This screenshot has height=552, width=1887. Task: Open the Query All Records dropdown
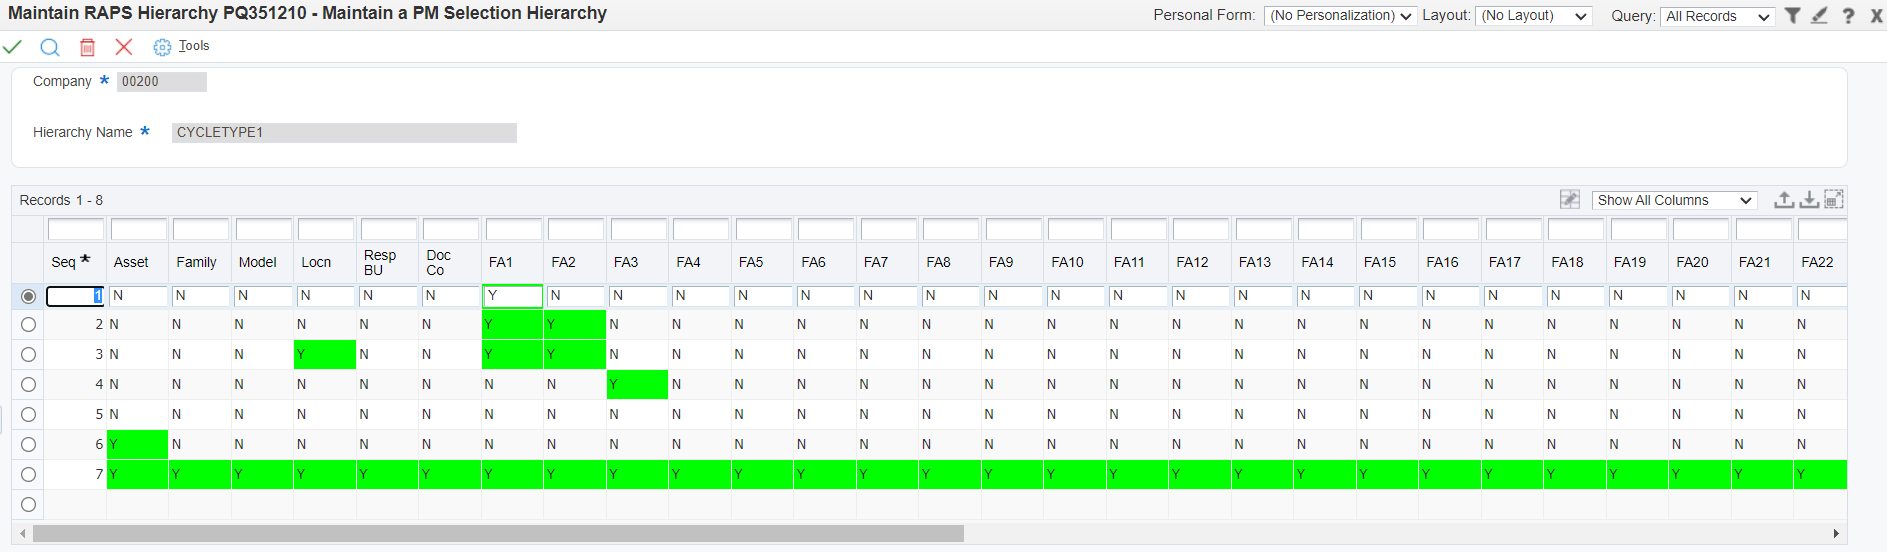click(x=1717, y=17)
